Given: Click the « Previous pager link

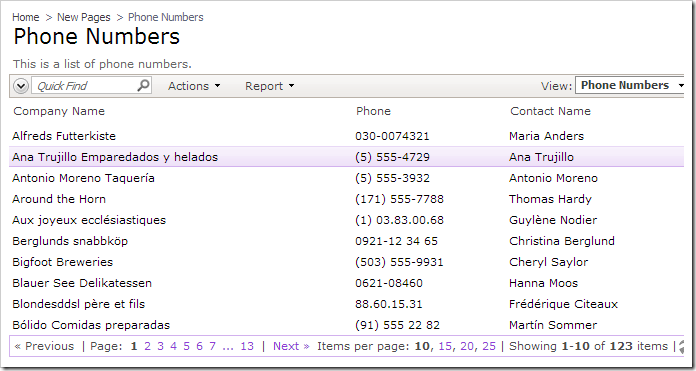Looking at the screenshot, I should click(44, 346).
